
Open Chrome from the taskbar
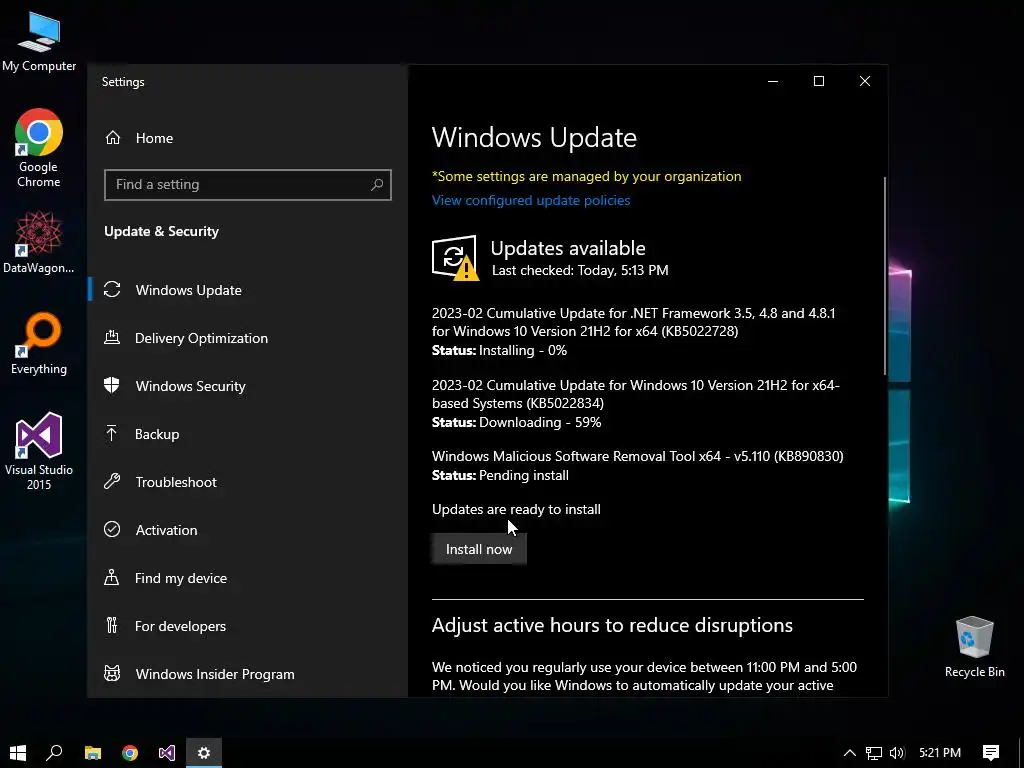tap(130, 753)
